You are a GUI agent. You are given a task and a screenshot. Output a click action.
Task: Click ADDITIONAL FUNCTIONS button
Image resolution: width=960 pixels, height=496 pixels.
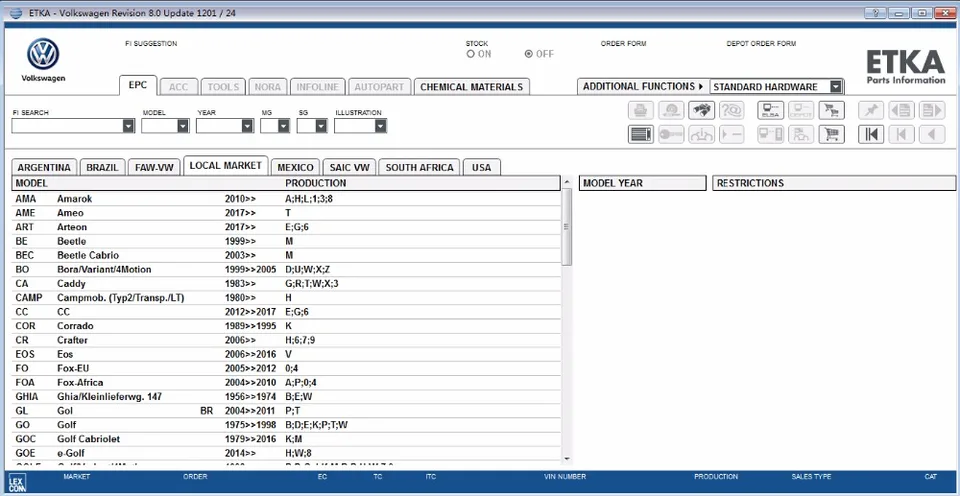[643, 86]
